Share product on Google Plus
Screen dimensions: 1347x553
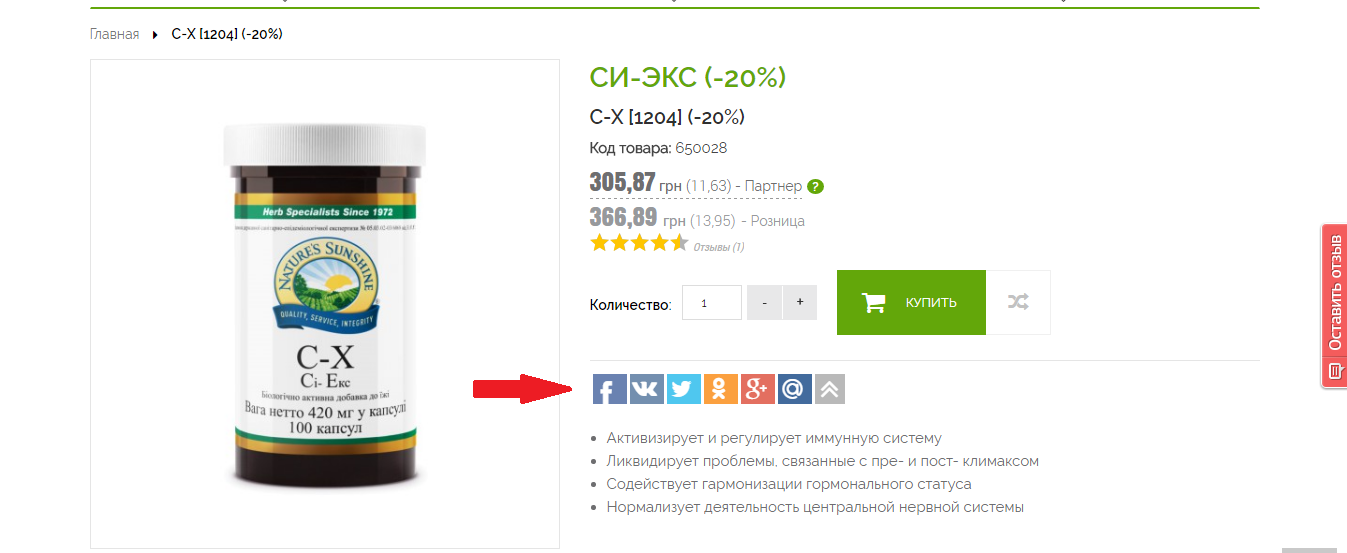757,389
